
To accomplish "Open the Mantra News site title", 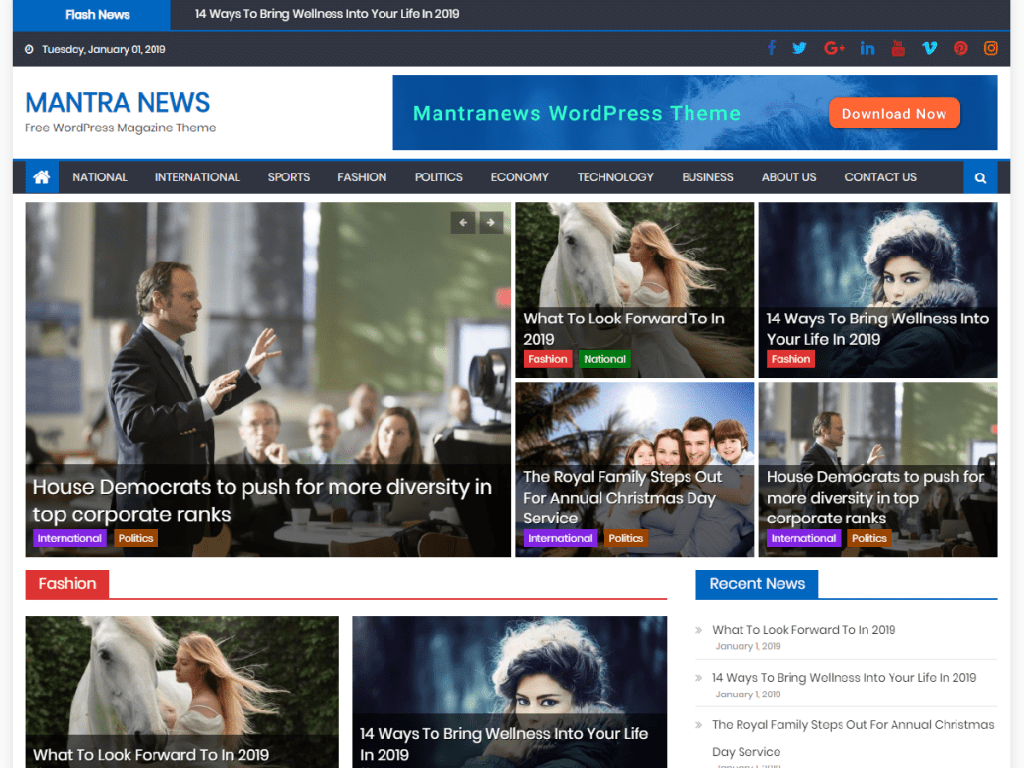I will pos(118,103).
